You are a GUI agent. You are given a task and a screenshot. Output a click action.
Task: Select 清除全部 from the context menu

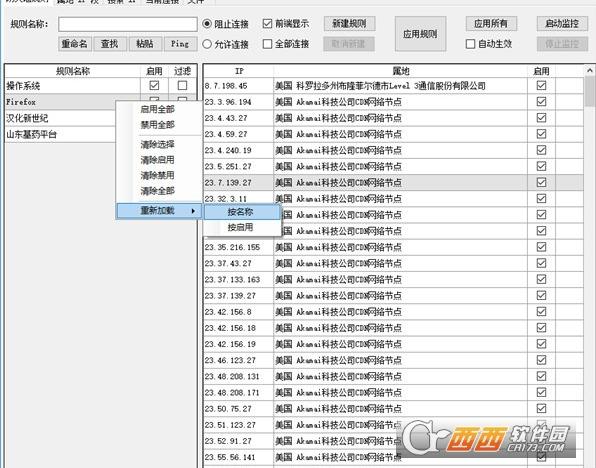(157, 191)
